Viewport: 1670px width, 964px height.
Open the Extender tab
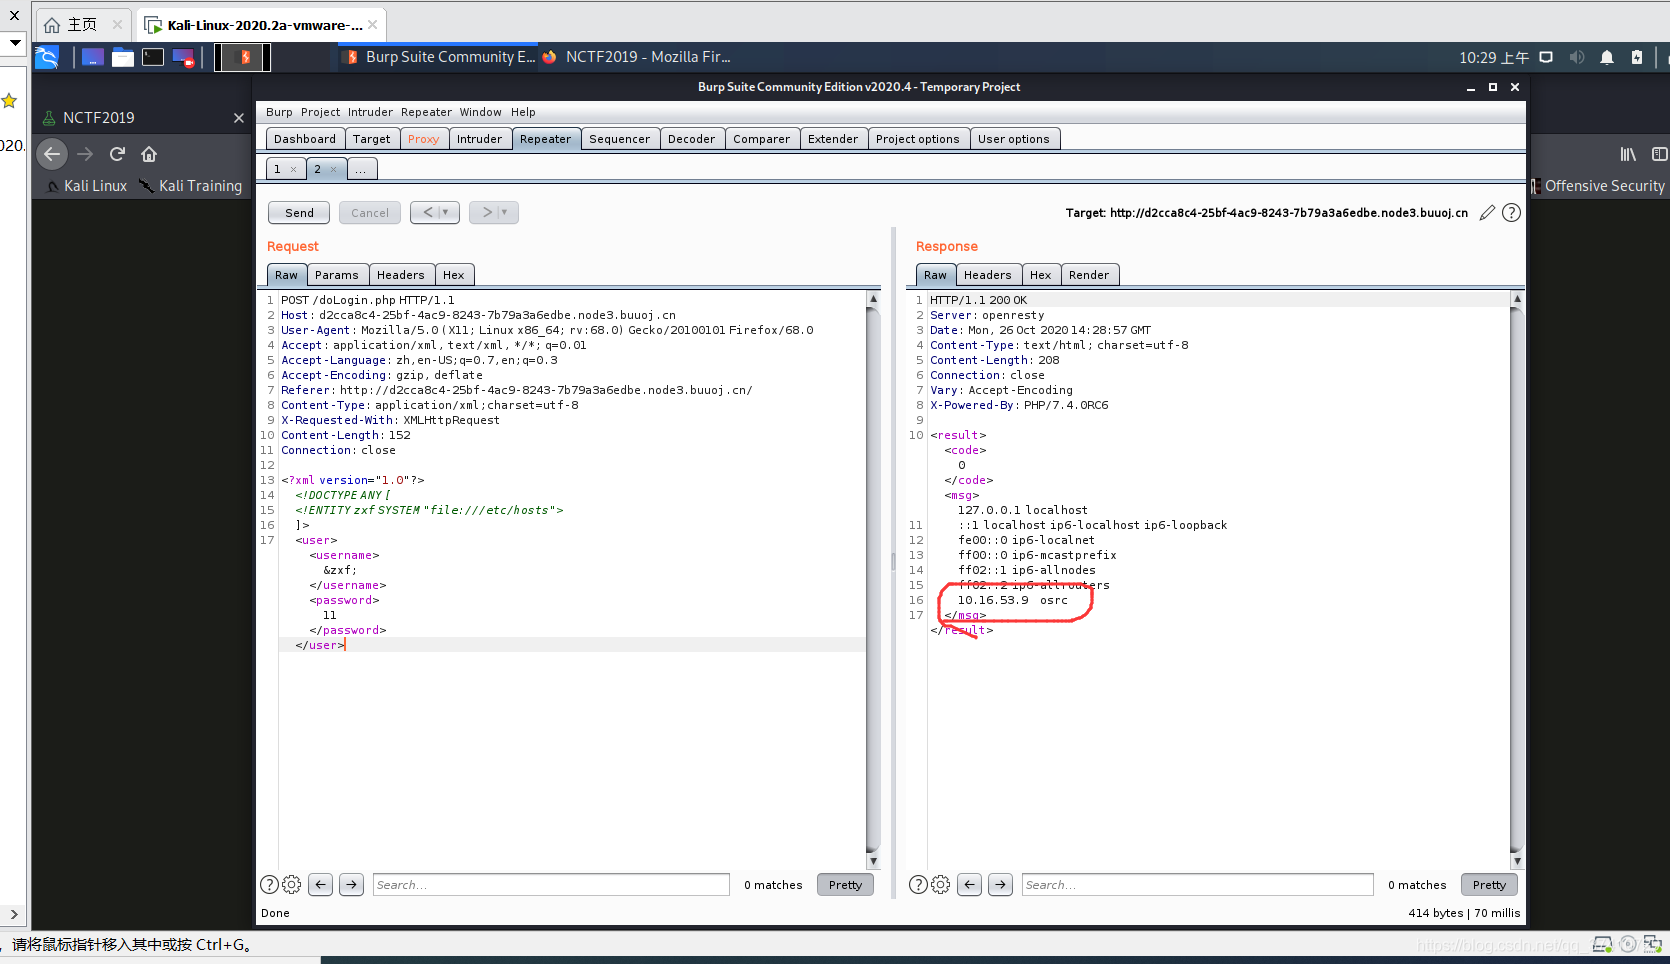[x=833, y=139]
